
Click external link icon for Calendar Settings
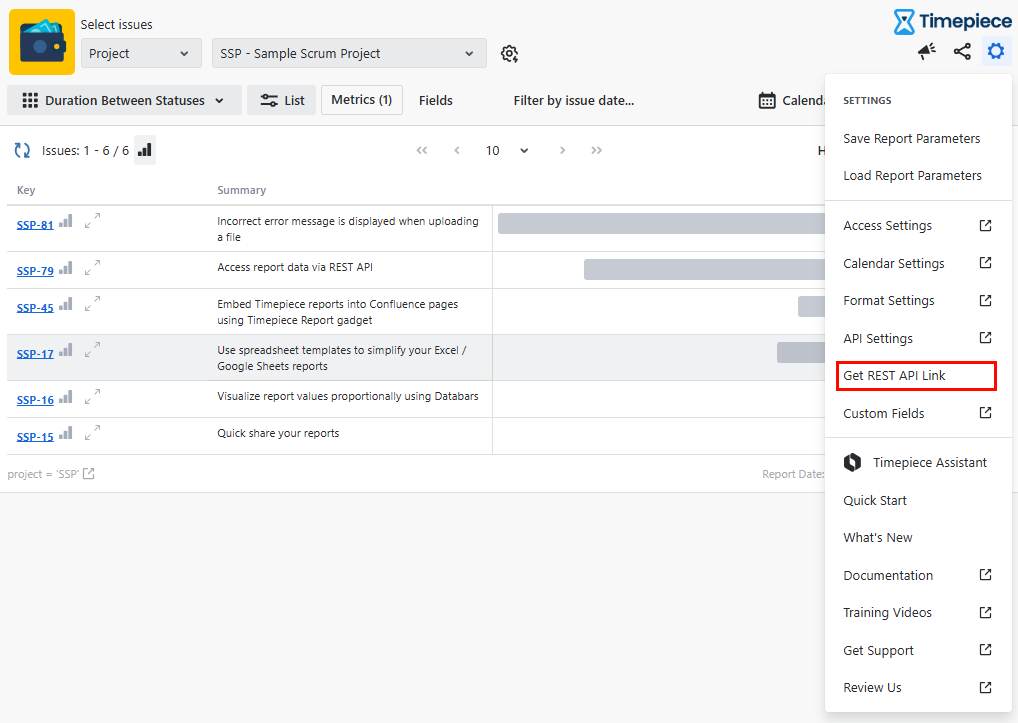pos(986,263)
